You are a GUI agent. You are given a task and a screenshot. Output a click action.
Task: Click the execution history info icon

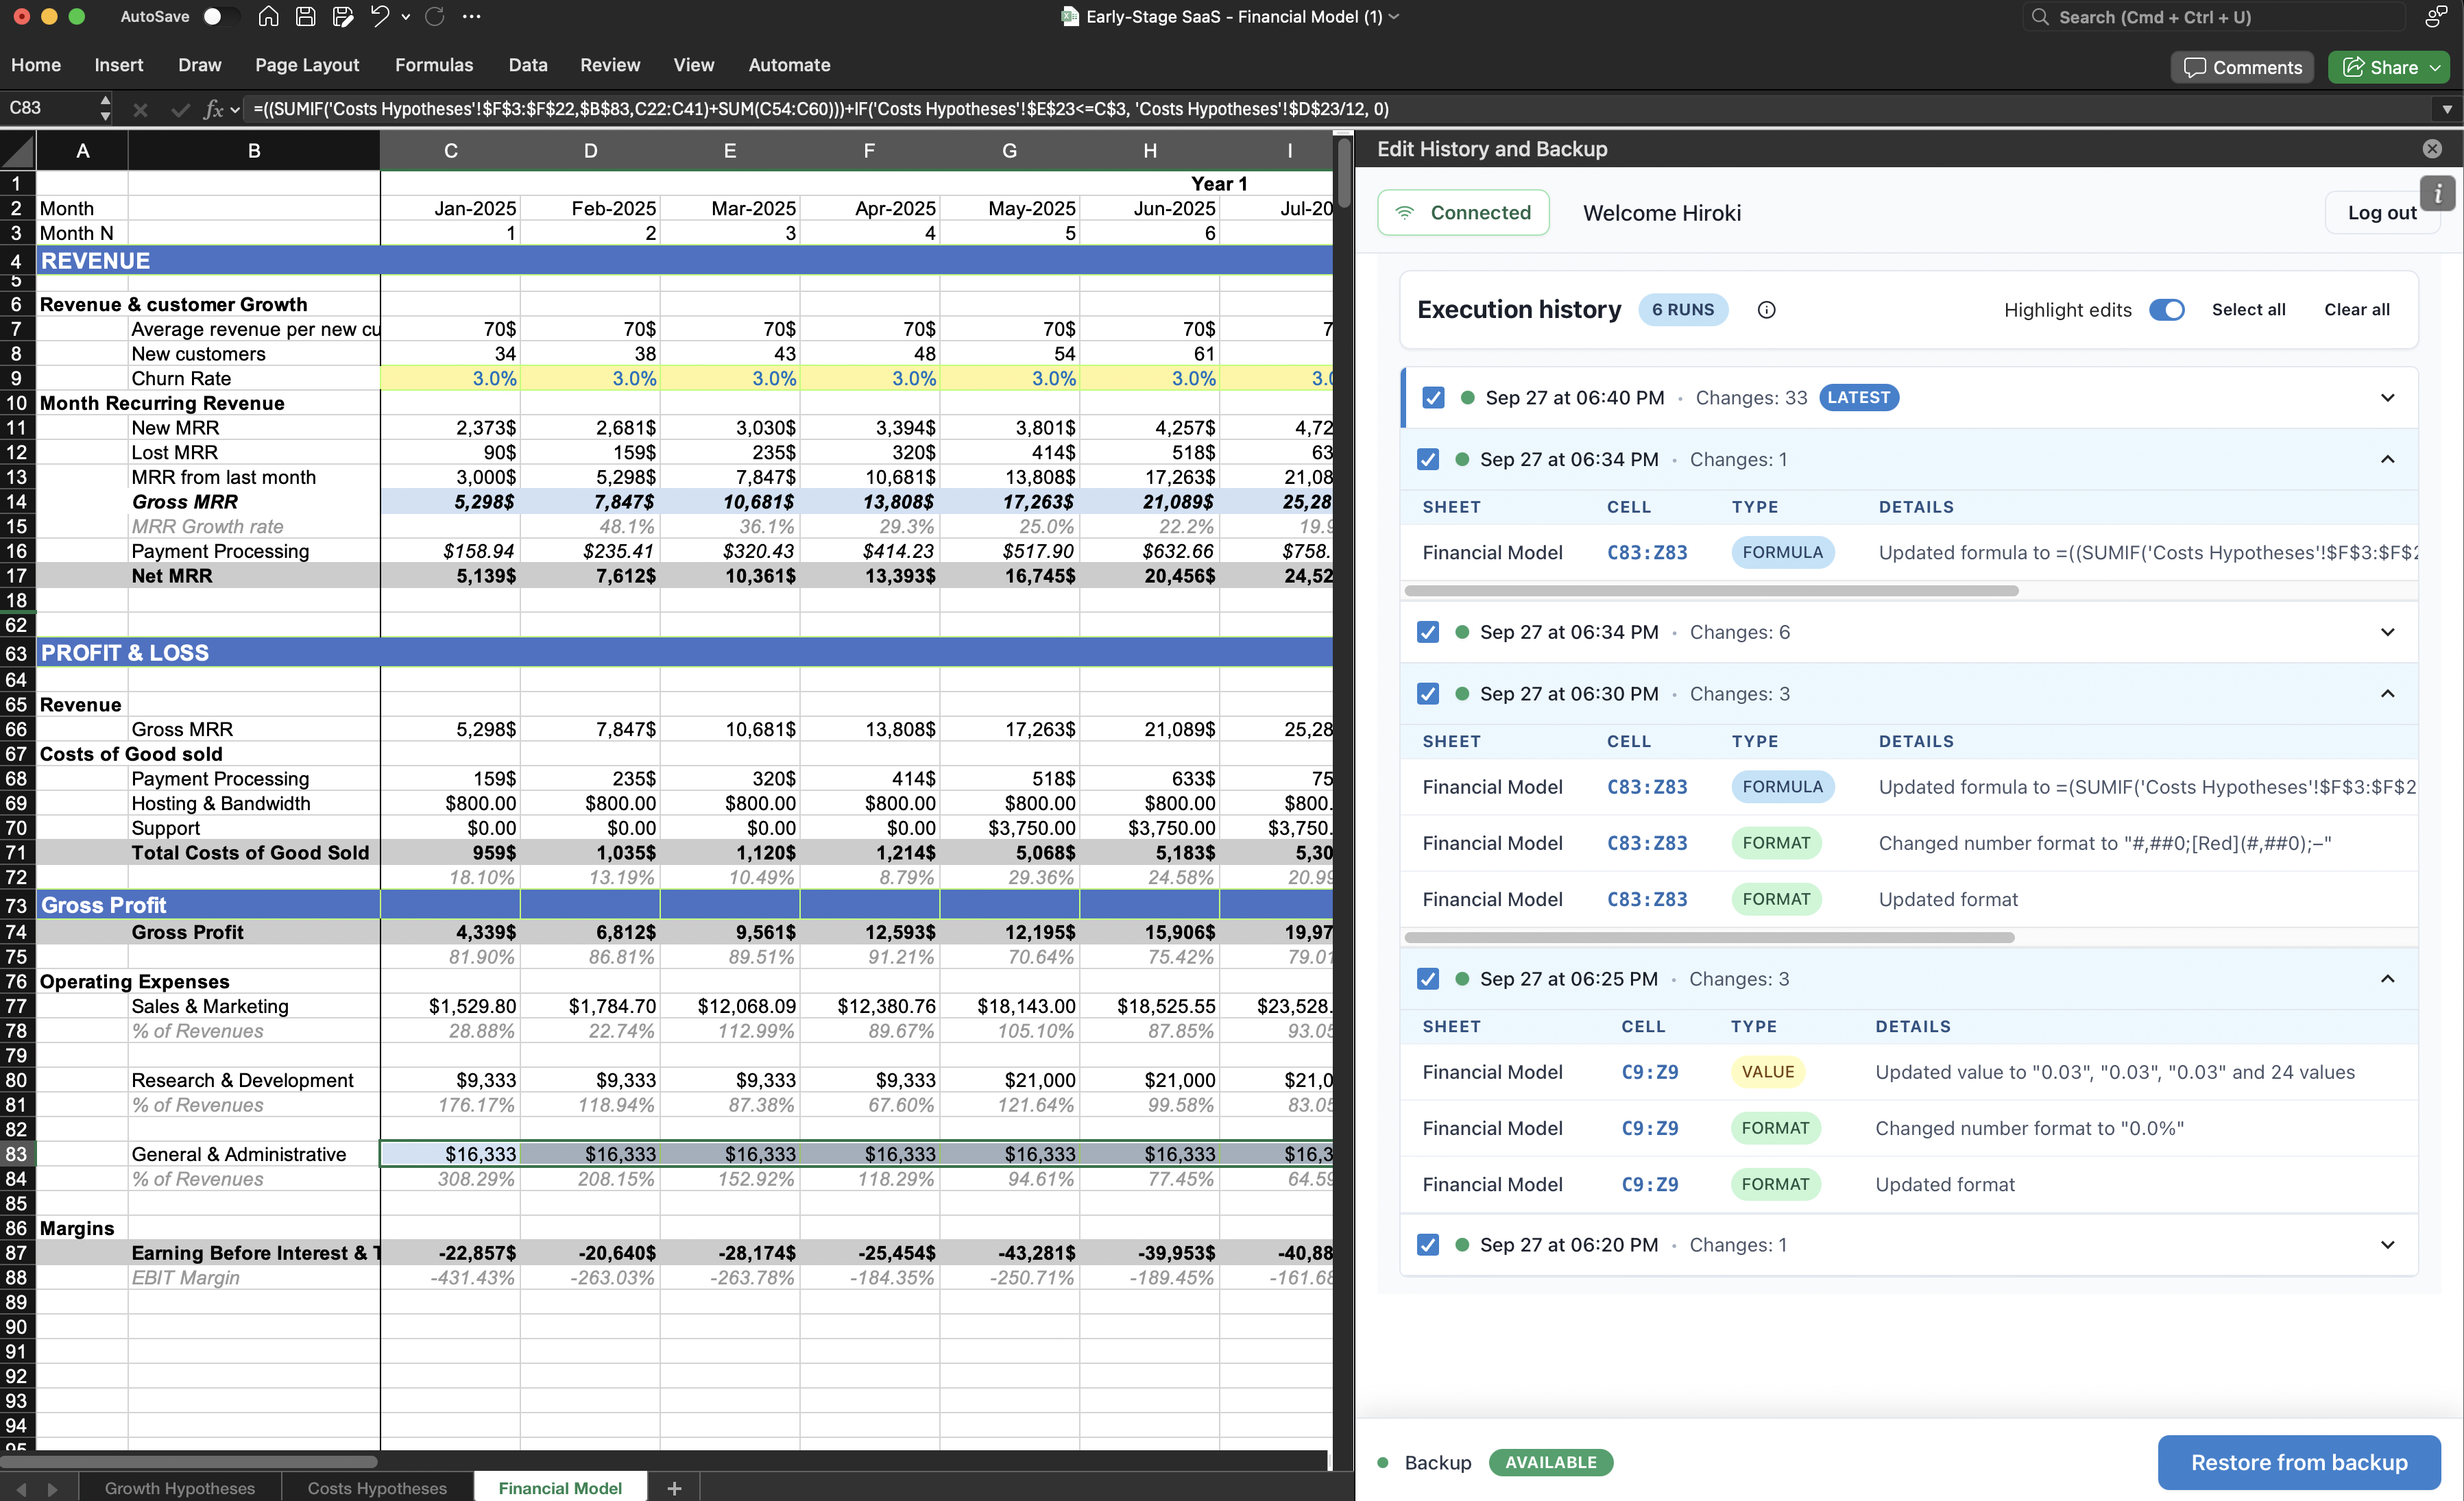tap(1766, 310)
